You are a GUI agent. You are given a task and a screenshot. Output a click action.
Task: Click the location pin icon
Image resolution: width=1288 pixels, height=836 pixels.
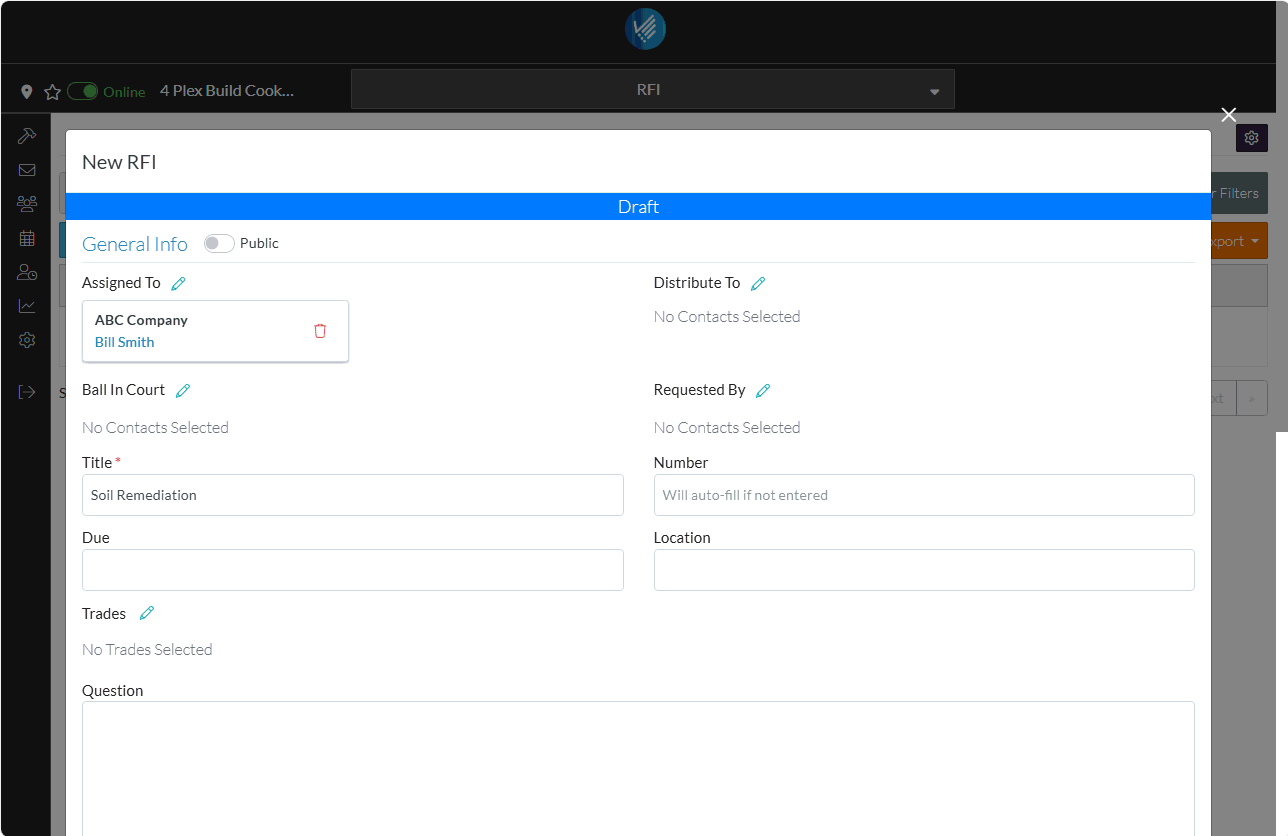click(x=27, y=92)
